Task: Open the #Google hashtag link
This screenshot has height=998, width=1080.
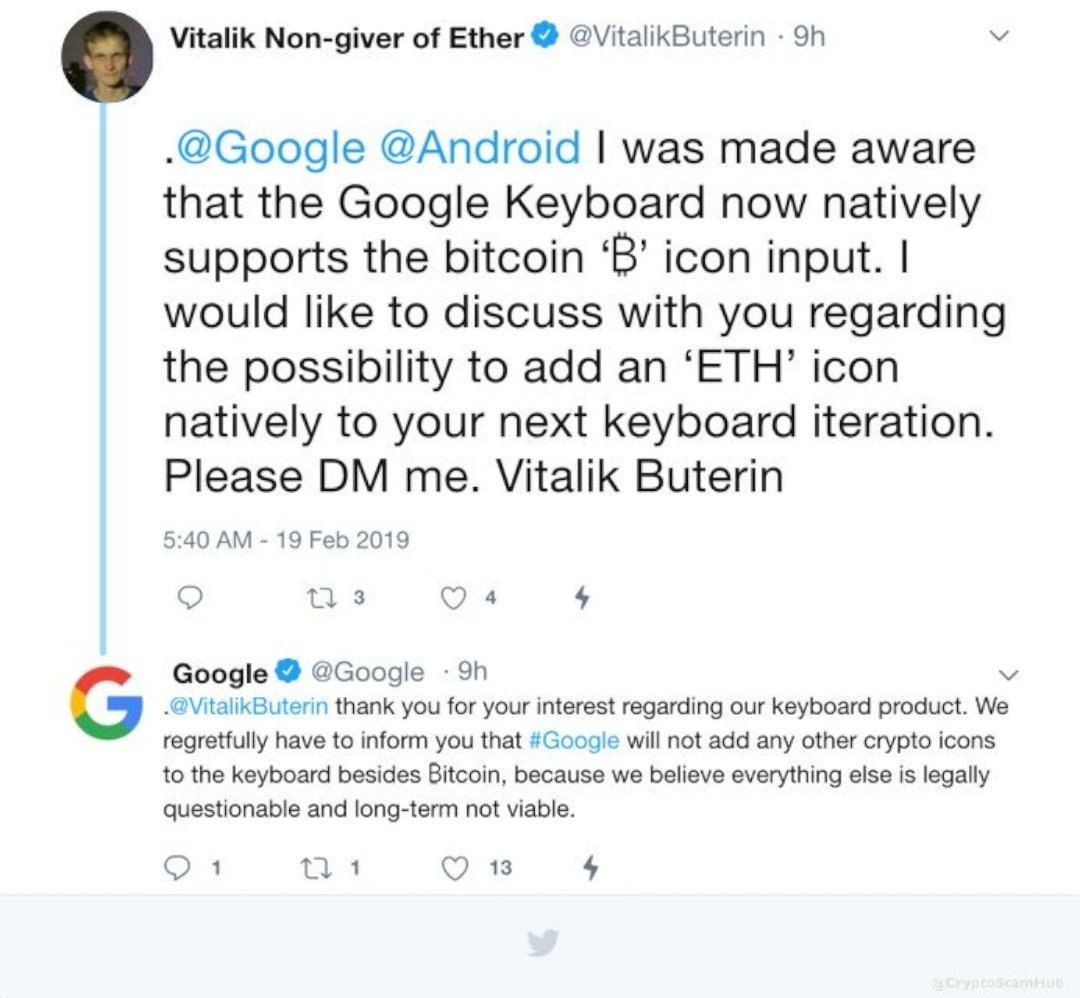Action: click(x=571, y=741)
